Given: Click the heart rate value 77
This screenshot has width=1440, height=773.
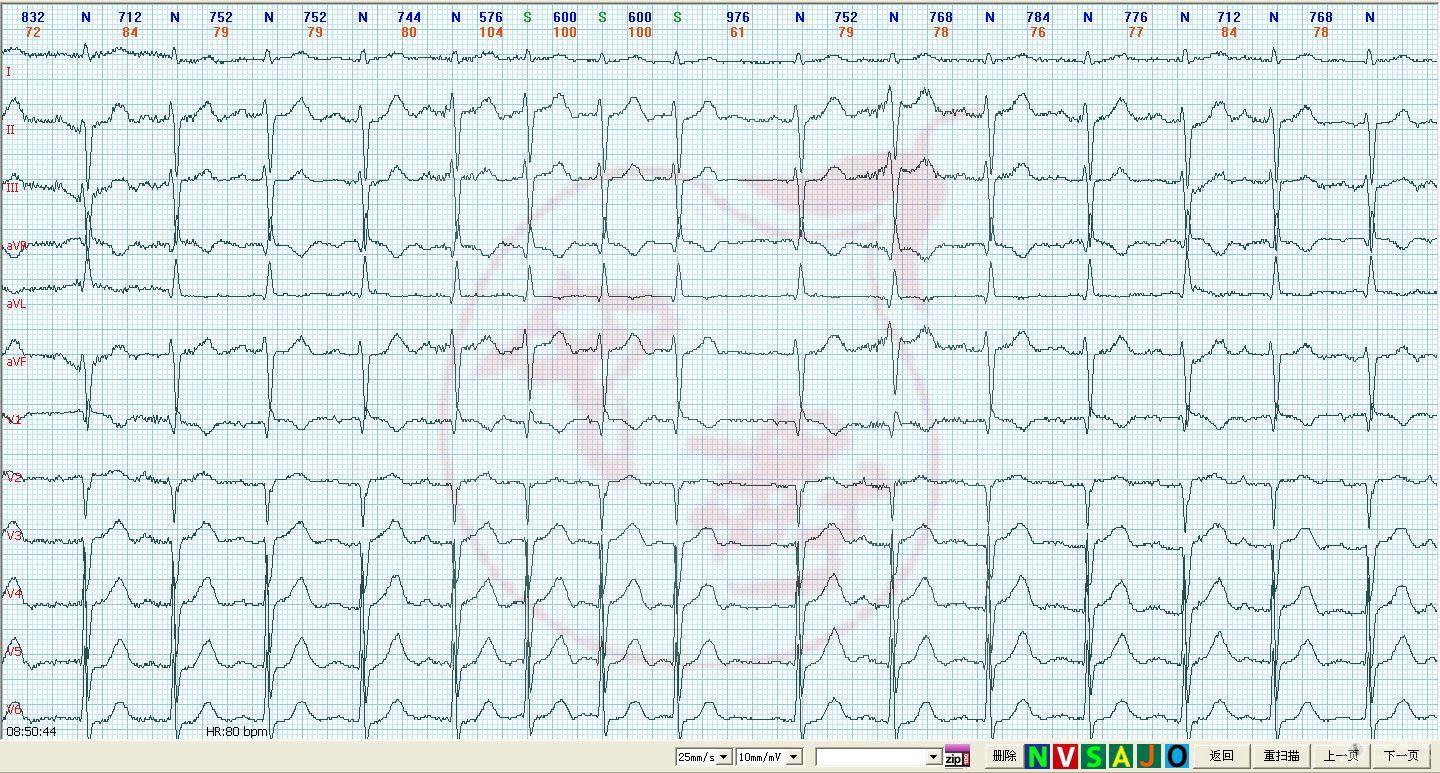Looking at the screenshot, I should 1136,32.
